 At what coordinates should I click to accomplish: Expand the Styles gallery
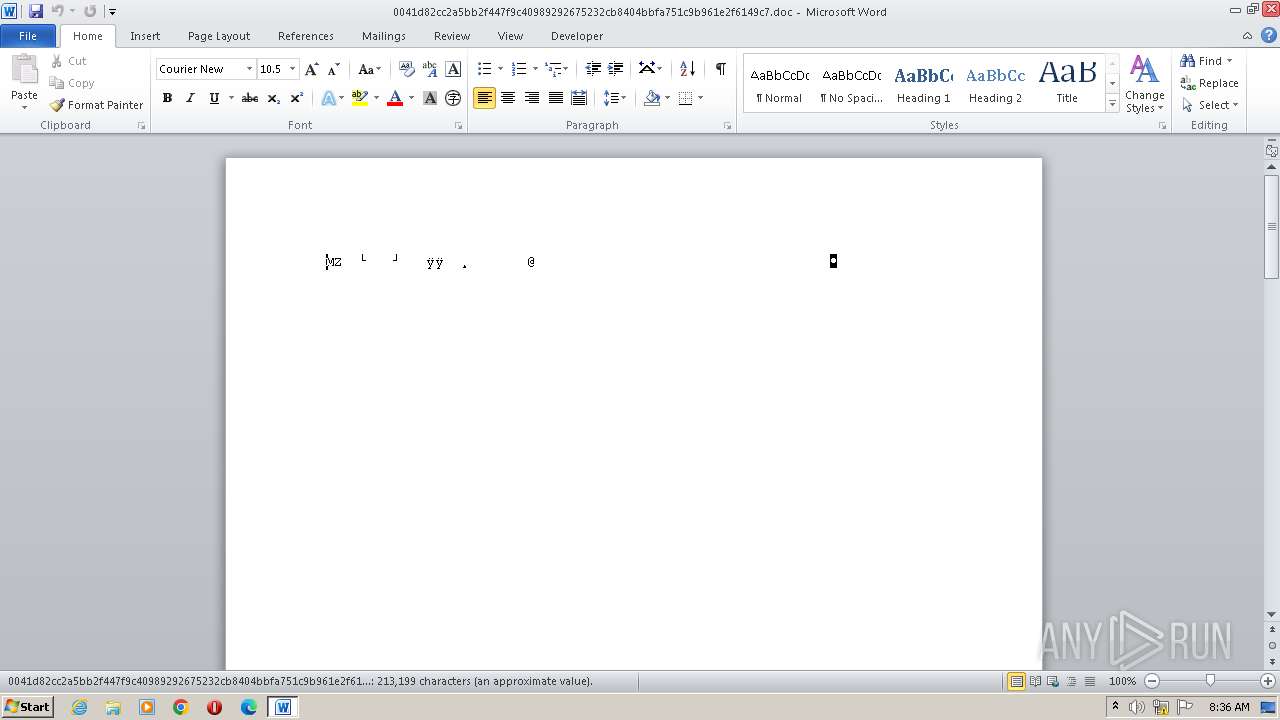tap(1112, 103)
